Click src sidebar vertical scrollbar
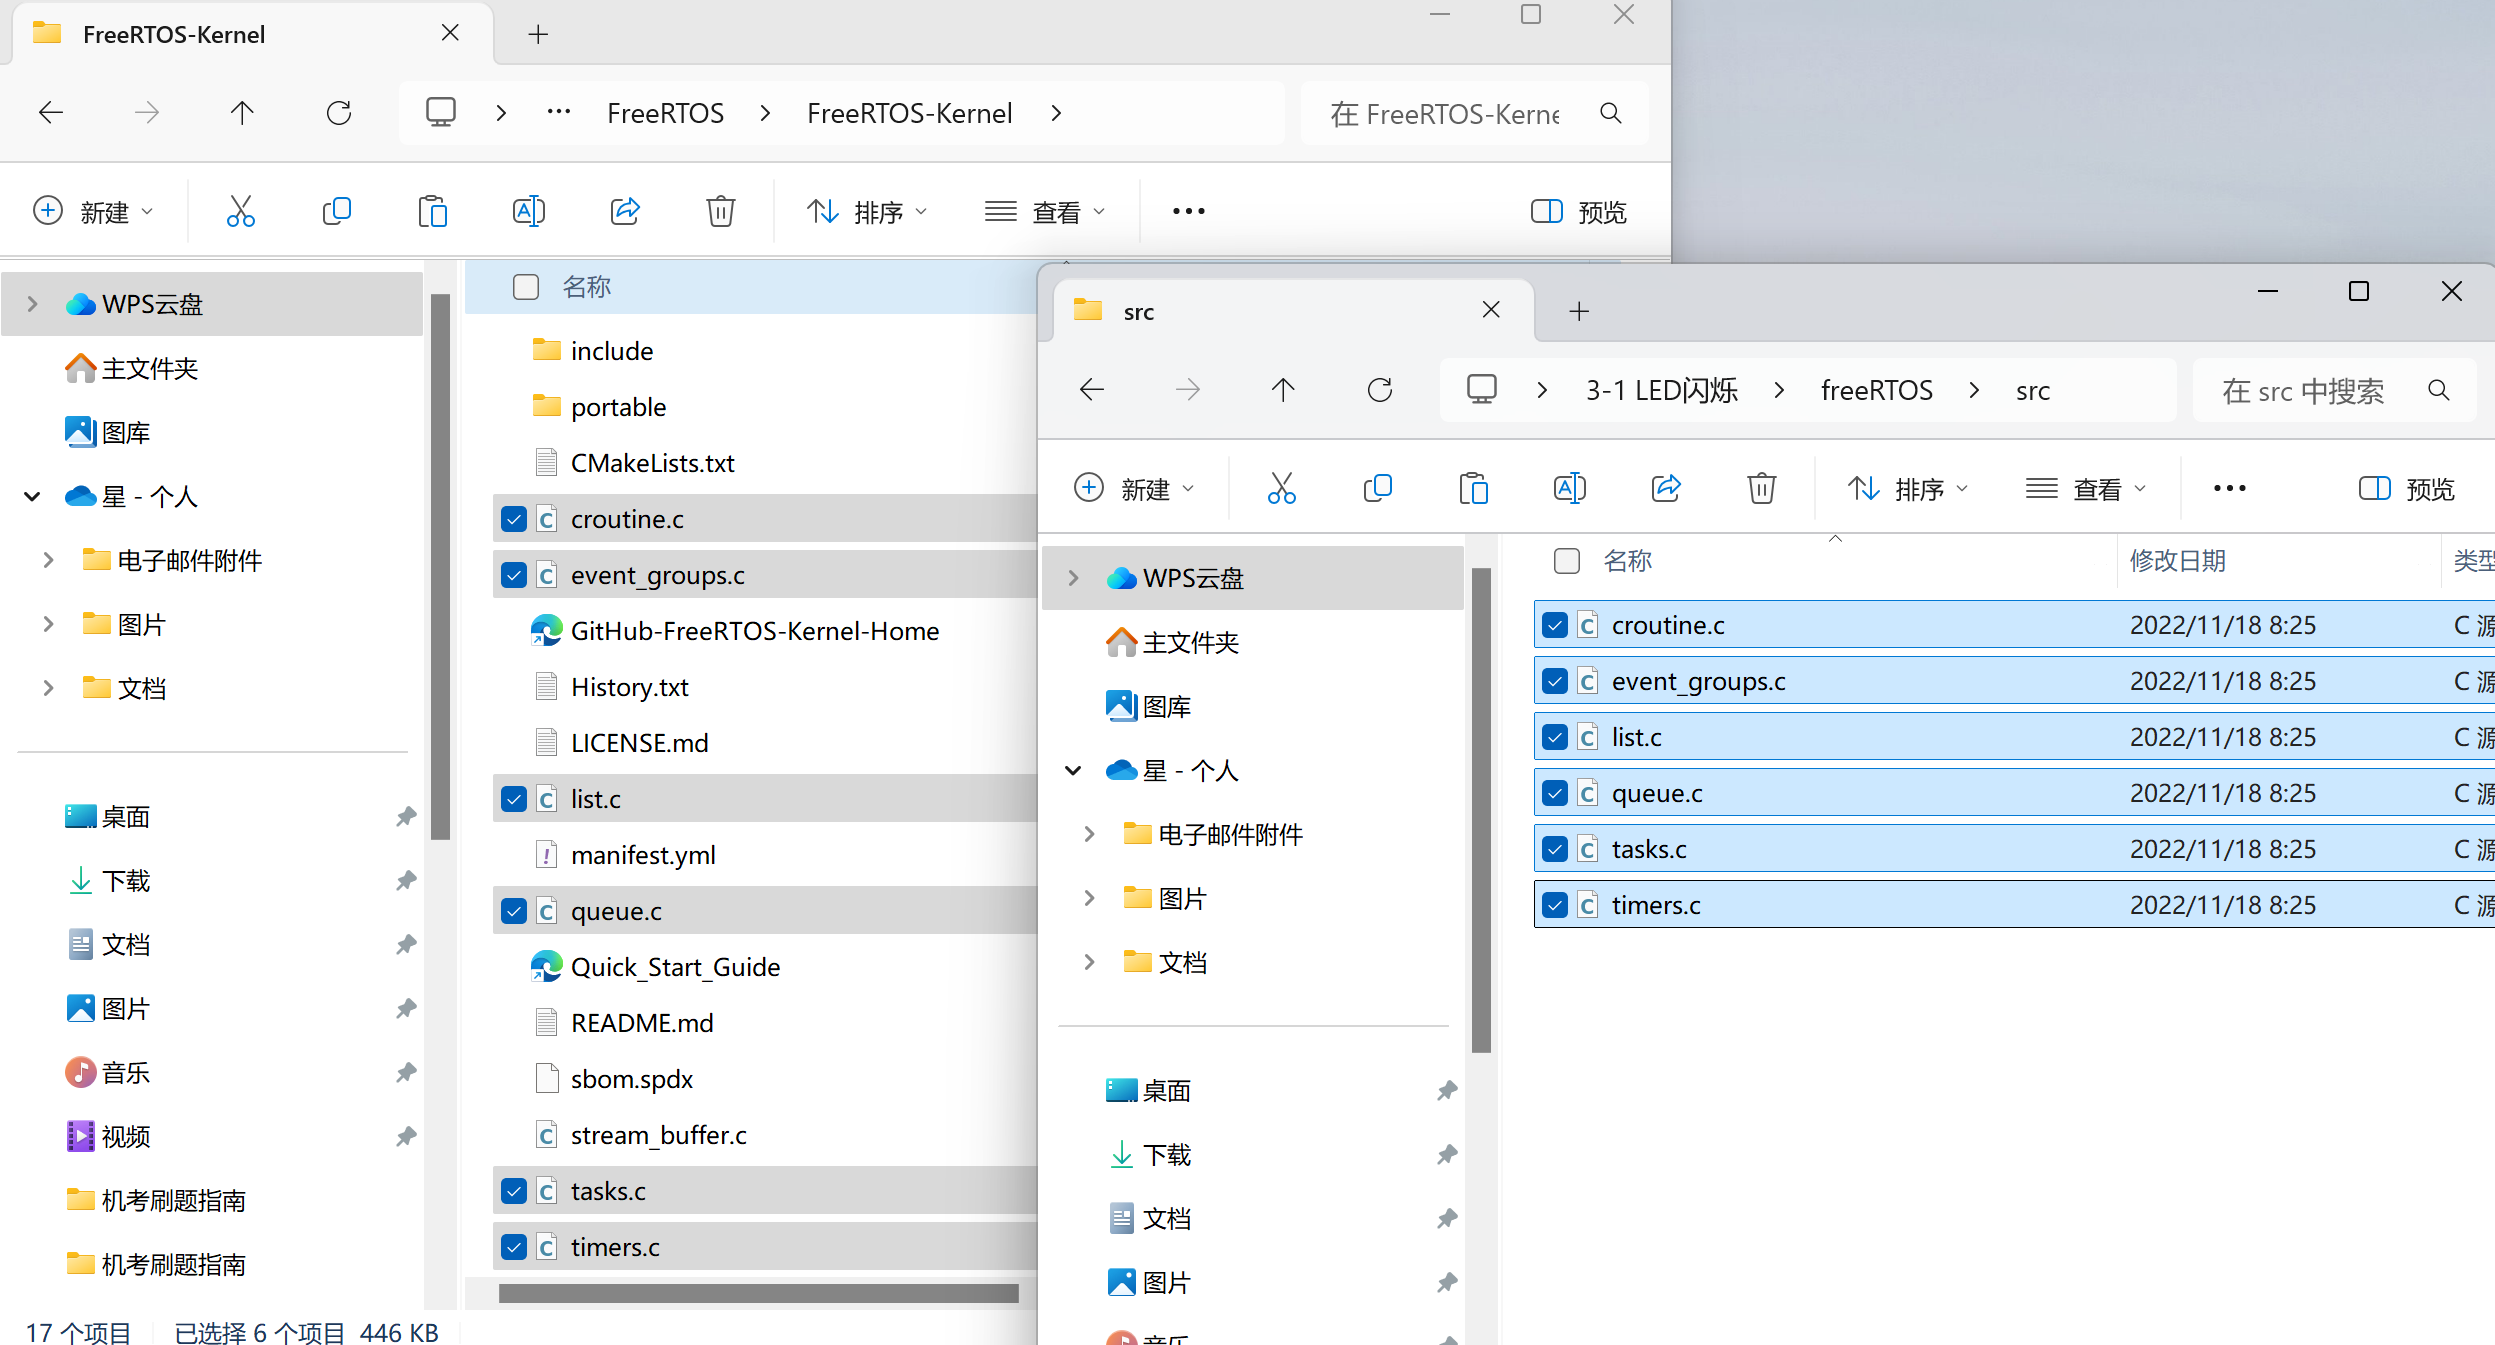The image size is (2495, 1345). (x=1481, y=810)
